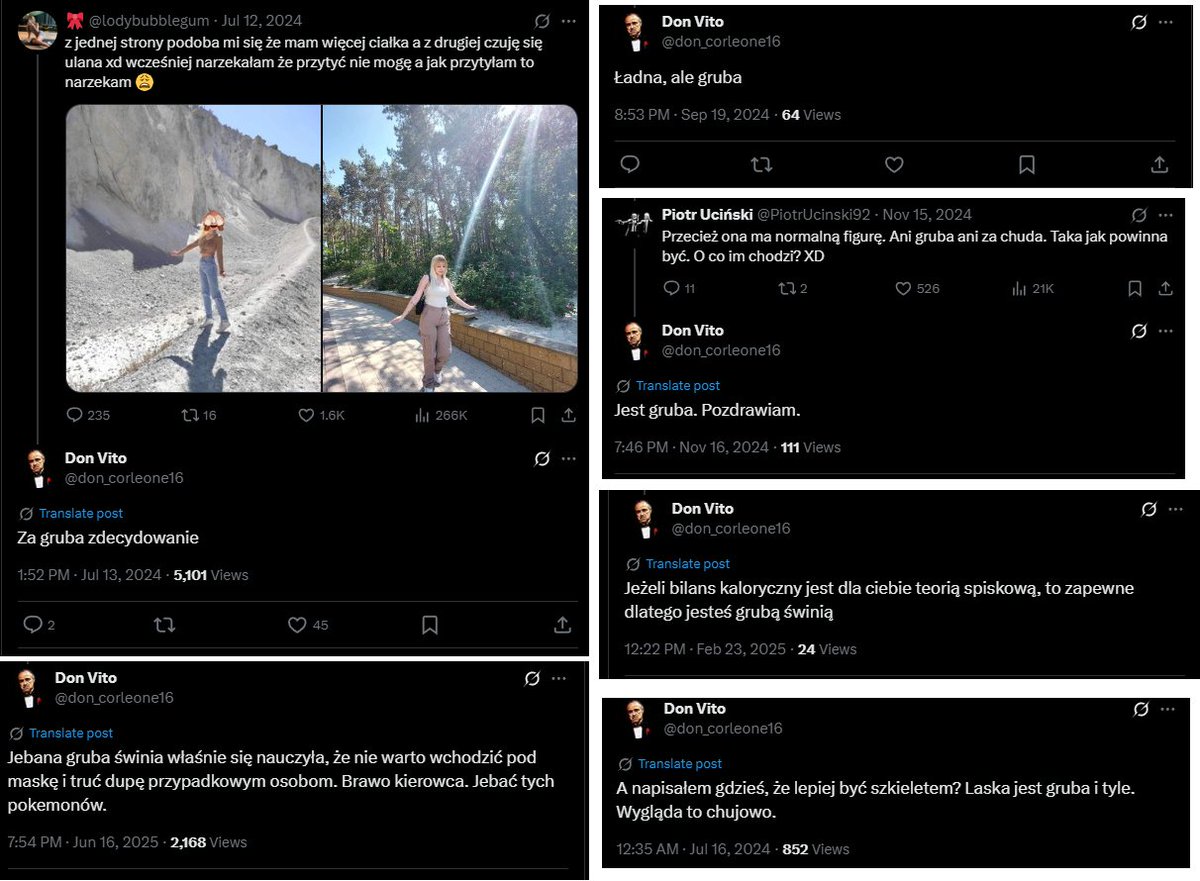
Task: Expand more options on the "Ładna, ale gruba" post
Action: point(1165,22)
